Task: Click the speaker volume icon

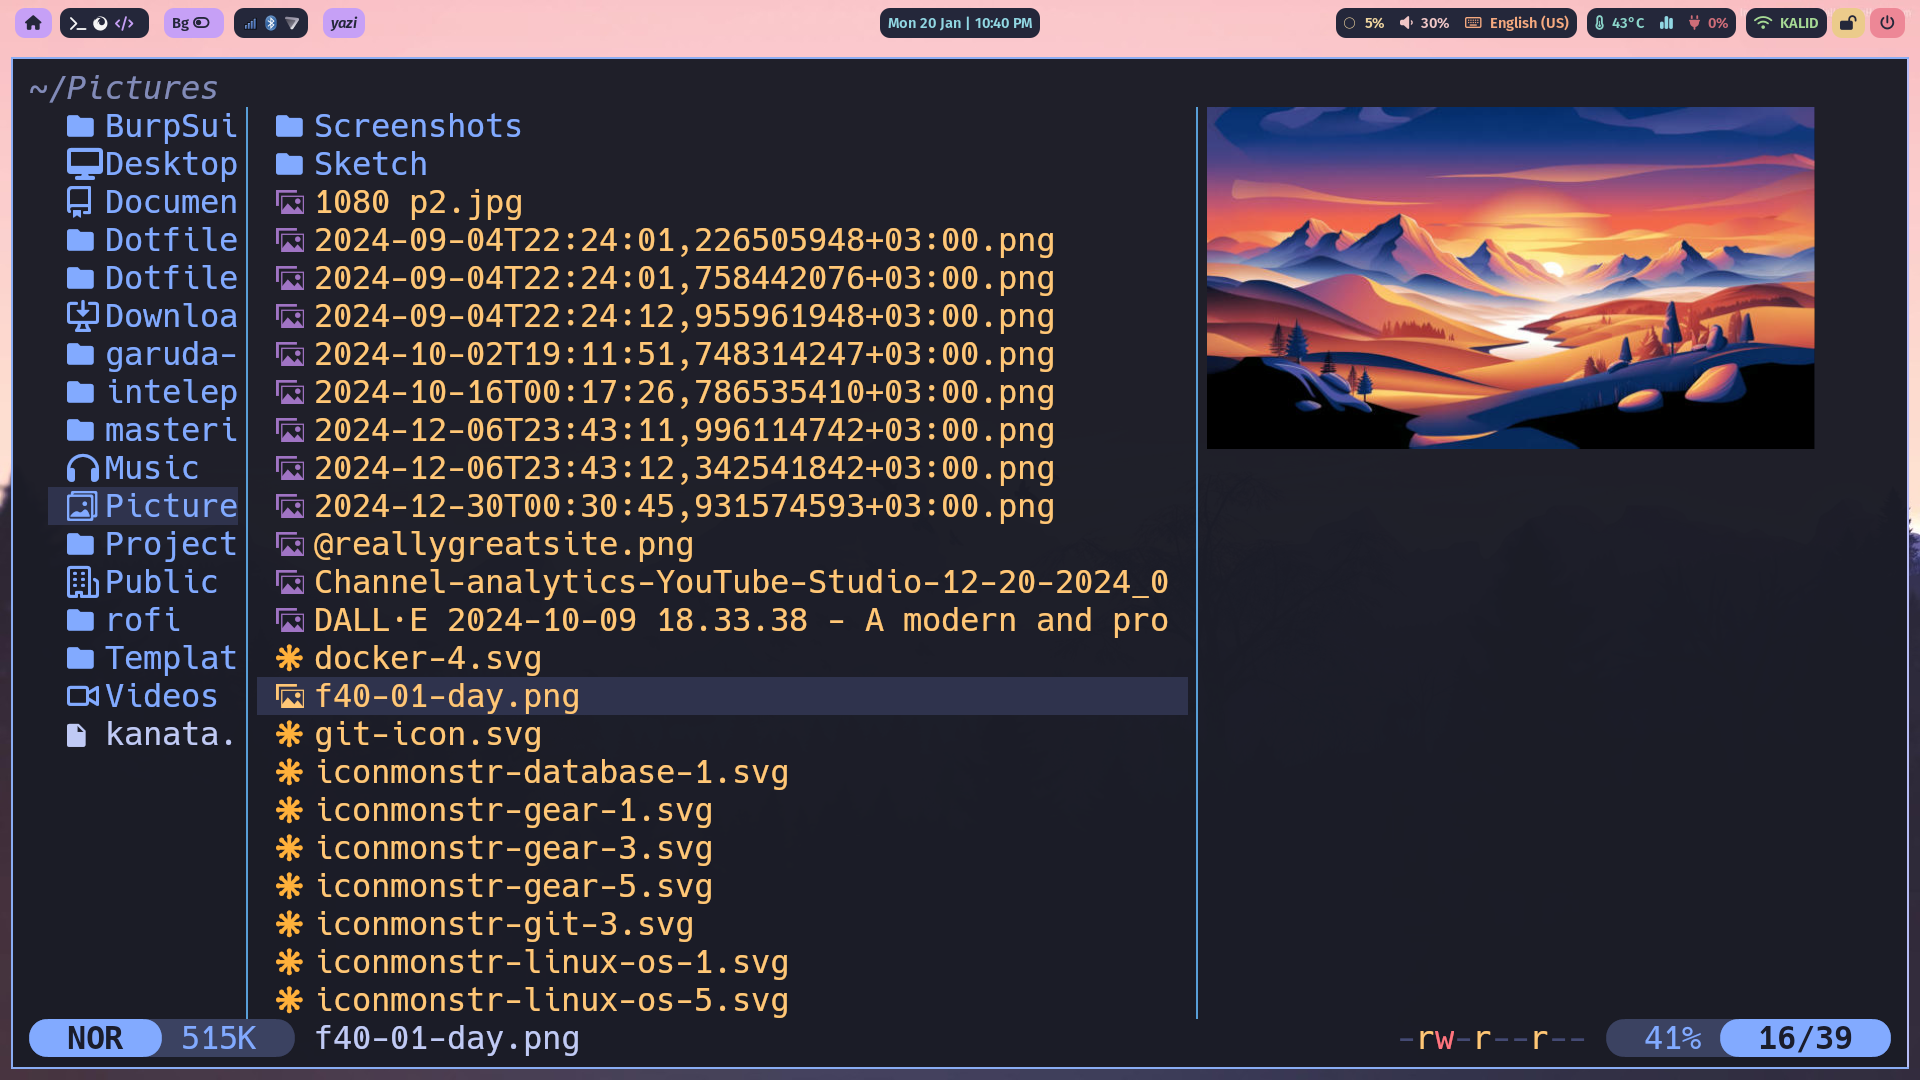Action: 1406,23
